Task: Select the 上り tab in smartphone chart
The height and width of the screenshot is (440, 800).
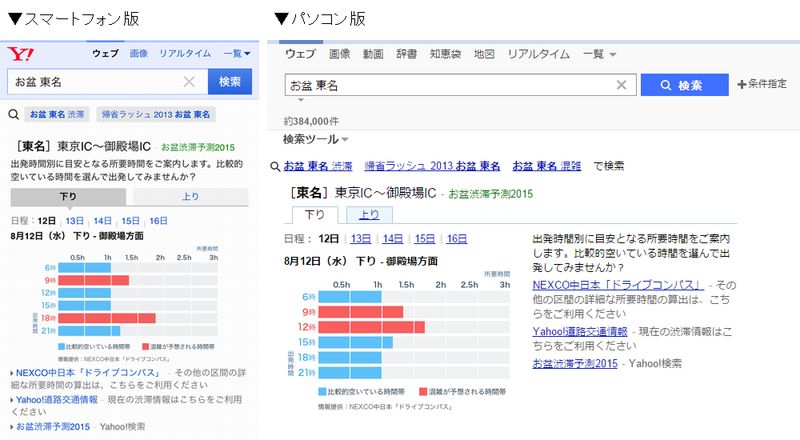Action: pyautogui.click(x=190, y=197)
